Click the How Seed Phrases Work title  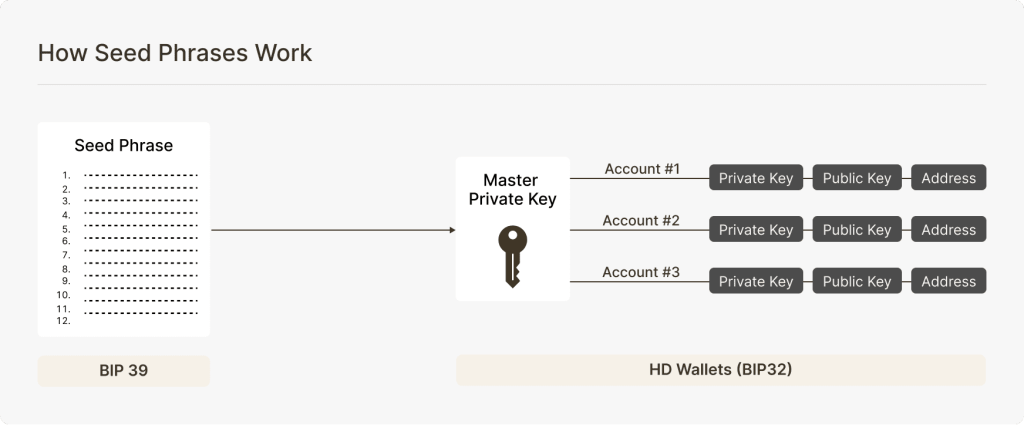coord(175,53)
